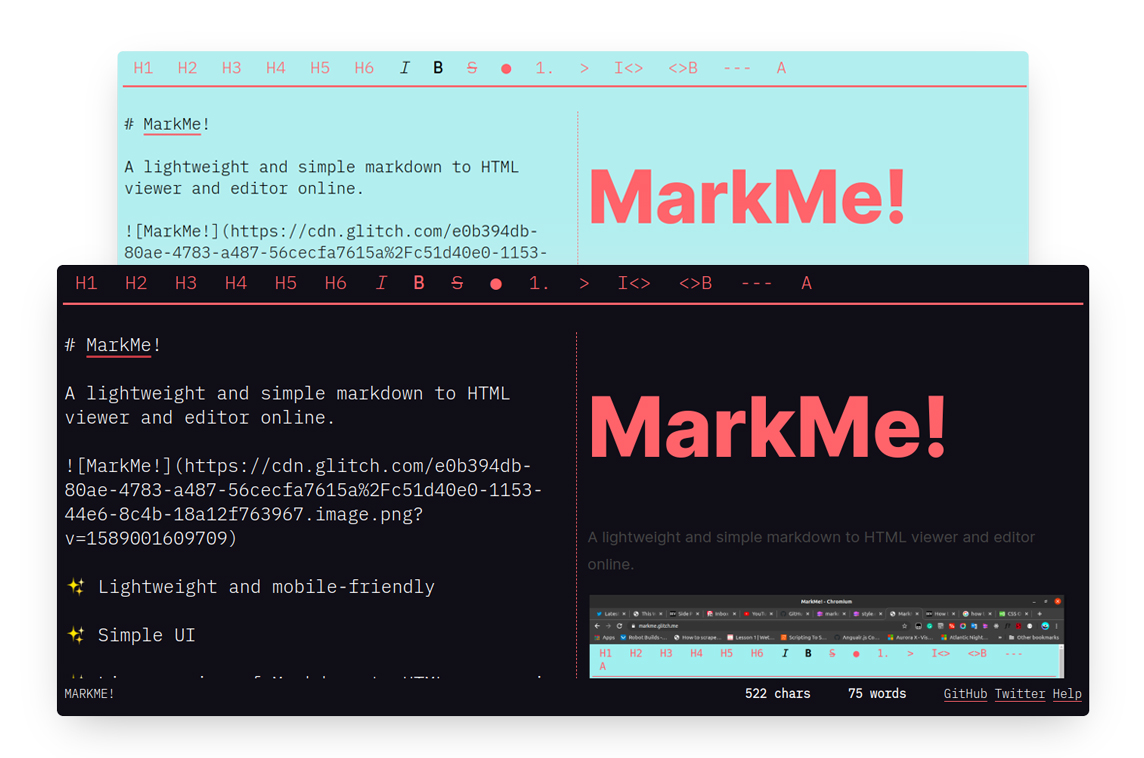Insert horizontal rule --- in light toolbar
This screenshot has width=1144, height=758.
coord(737,68)
